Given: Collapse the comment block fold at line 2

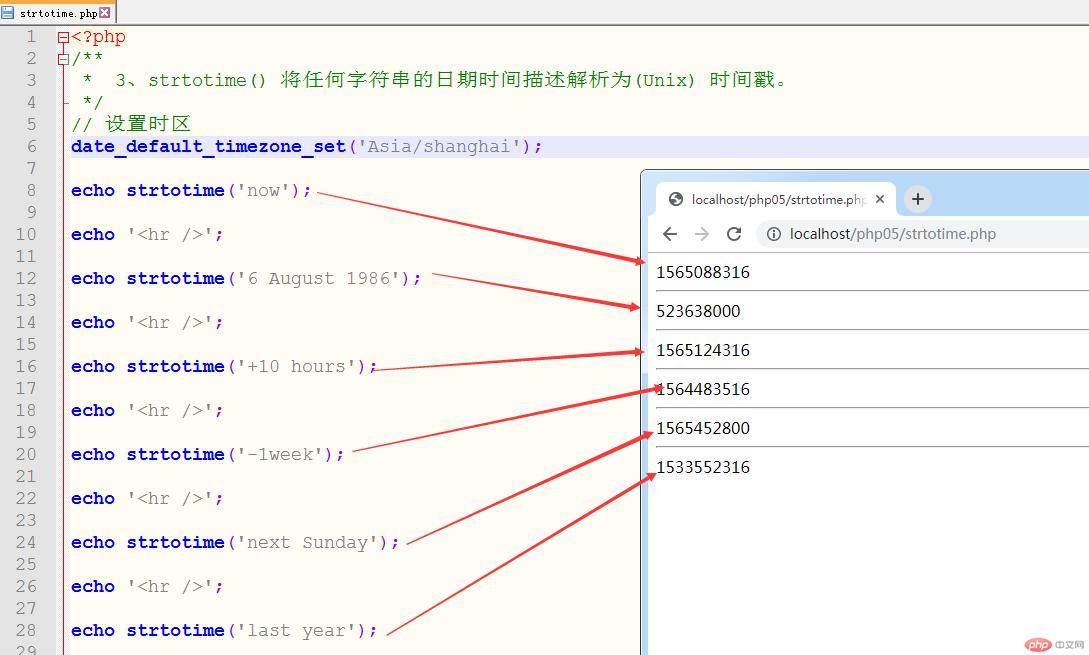Looking at the screenshot, I should pyautogui.click(x=62, y=58).
